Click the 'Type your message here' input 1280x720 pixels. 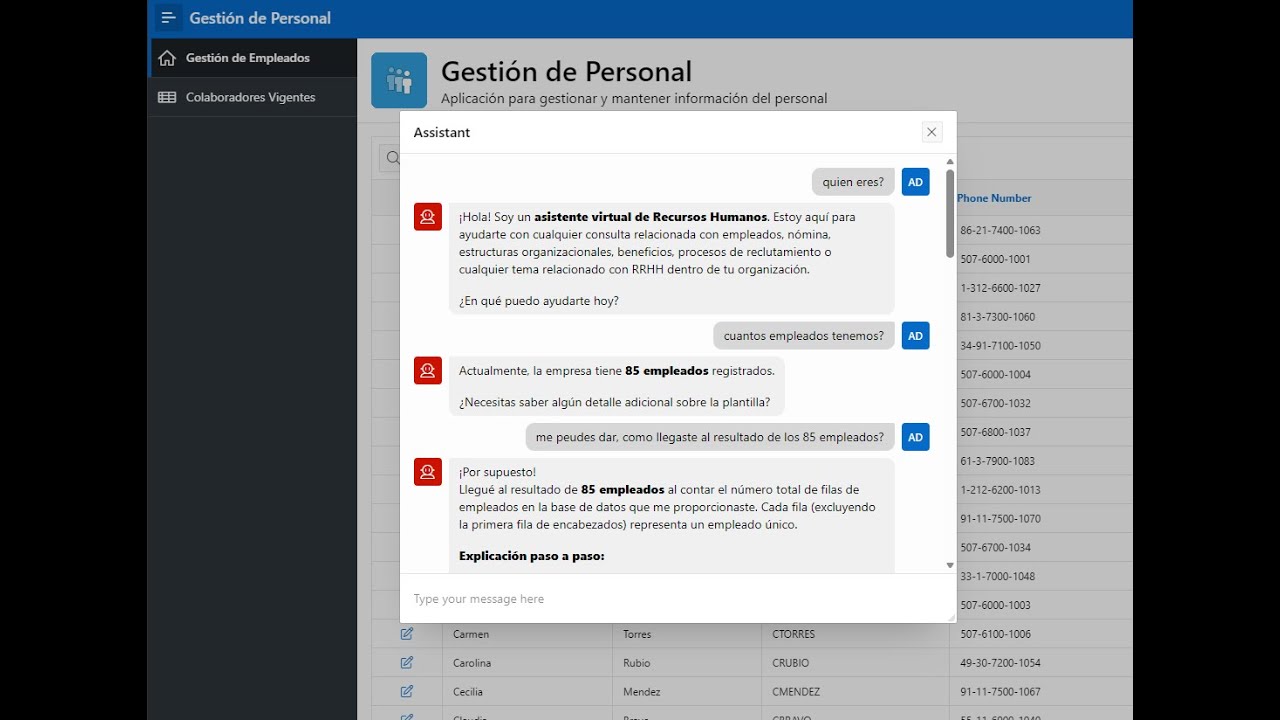tap(678, 599)
